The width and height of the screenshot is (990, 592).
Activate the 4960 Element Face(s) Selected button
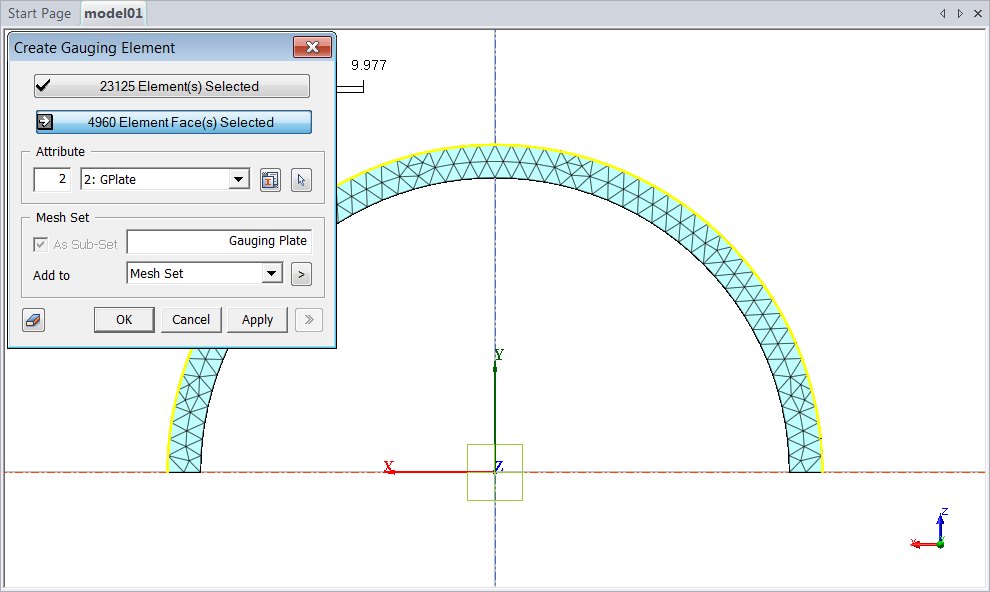pyautogui.click(x=173, y=122)
